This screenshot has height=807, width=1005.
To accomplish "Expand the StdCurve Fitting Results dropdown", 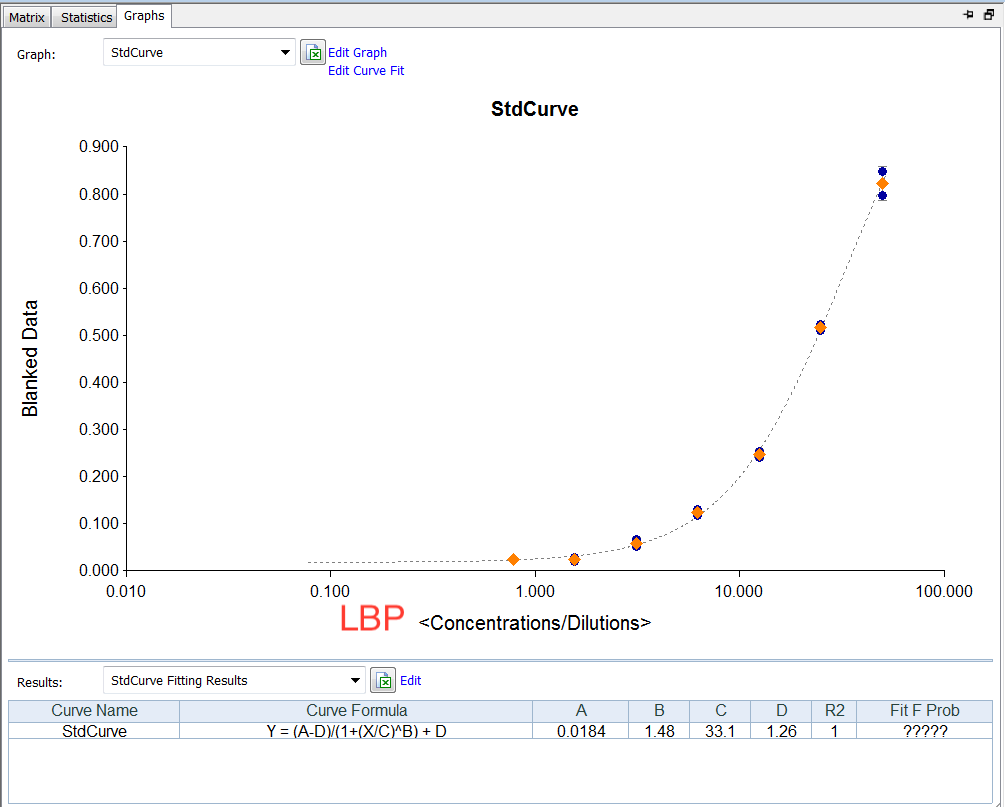I will click(355, 681).
